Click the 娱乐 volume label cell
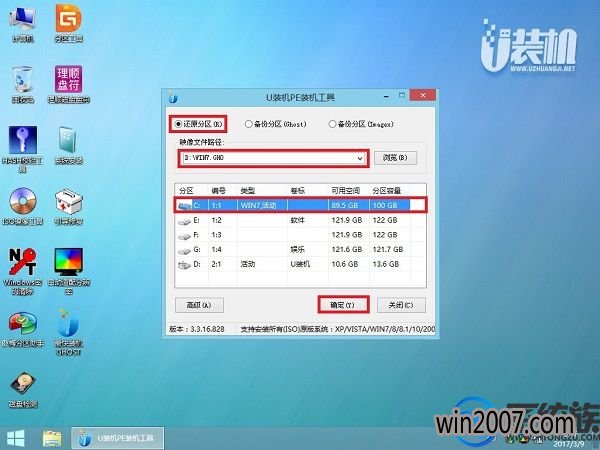Viewport: 600px width, 450px height. pos(297,249)
